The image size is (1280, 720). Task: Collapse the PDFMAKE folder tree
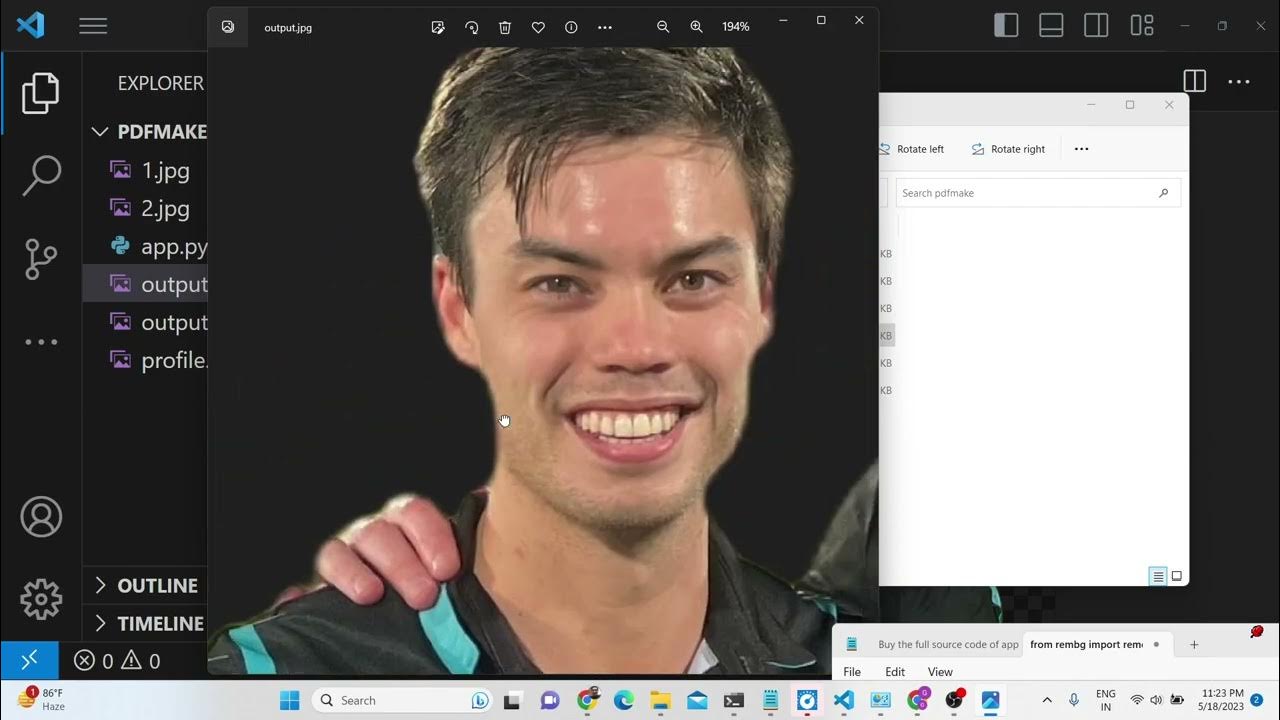[x=100, y=132]
